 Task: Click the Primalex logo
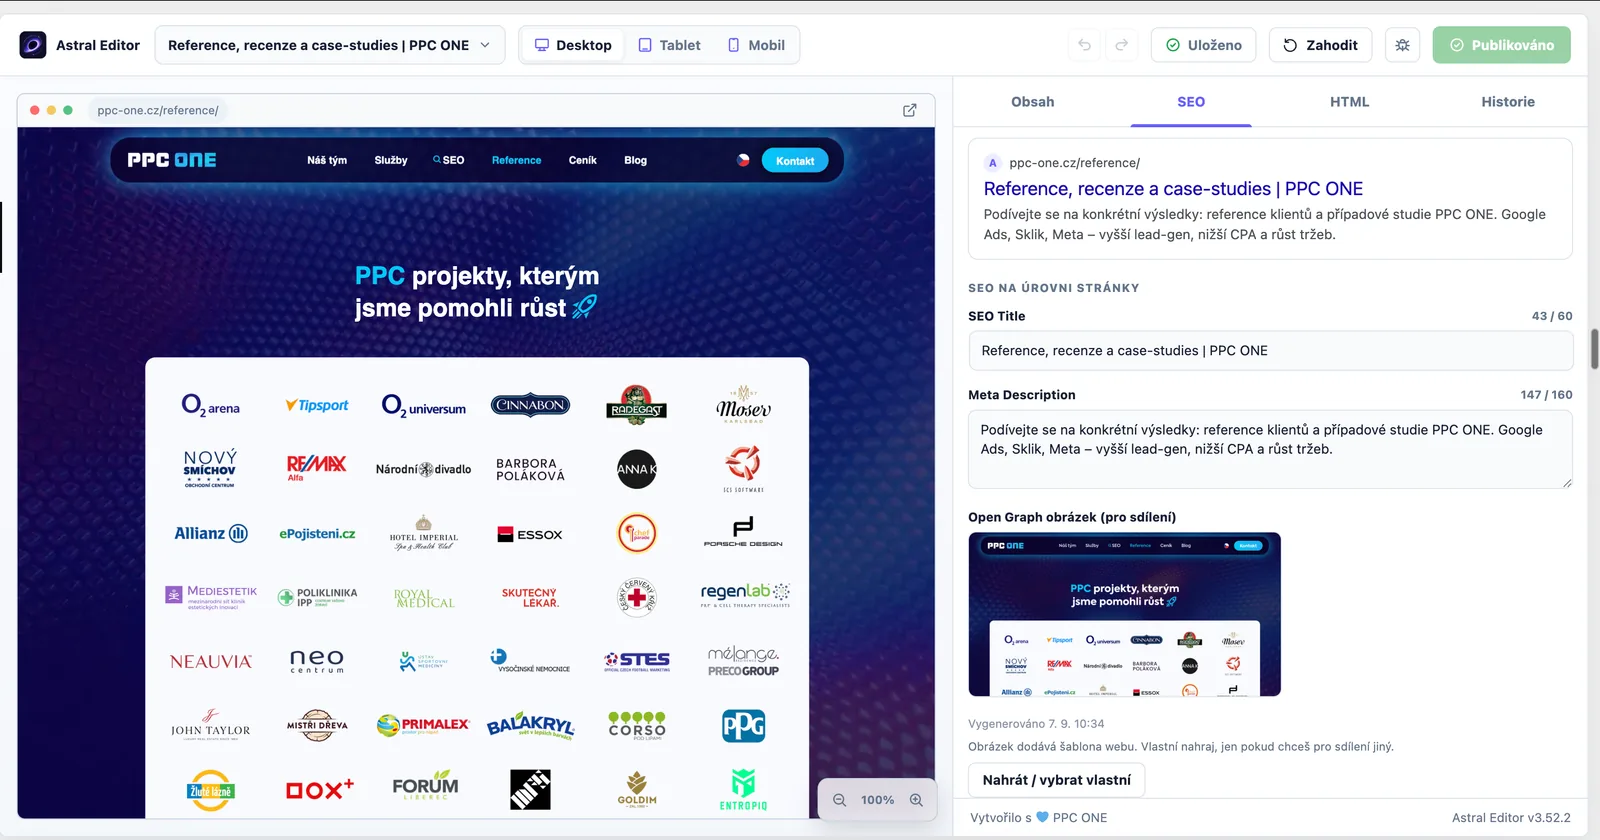click(x=423, y=725)
